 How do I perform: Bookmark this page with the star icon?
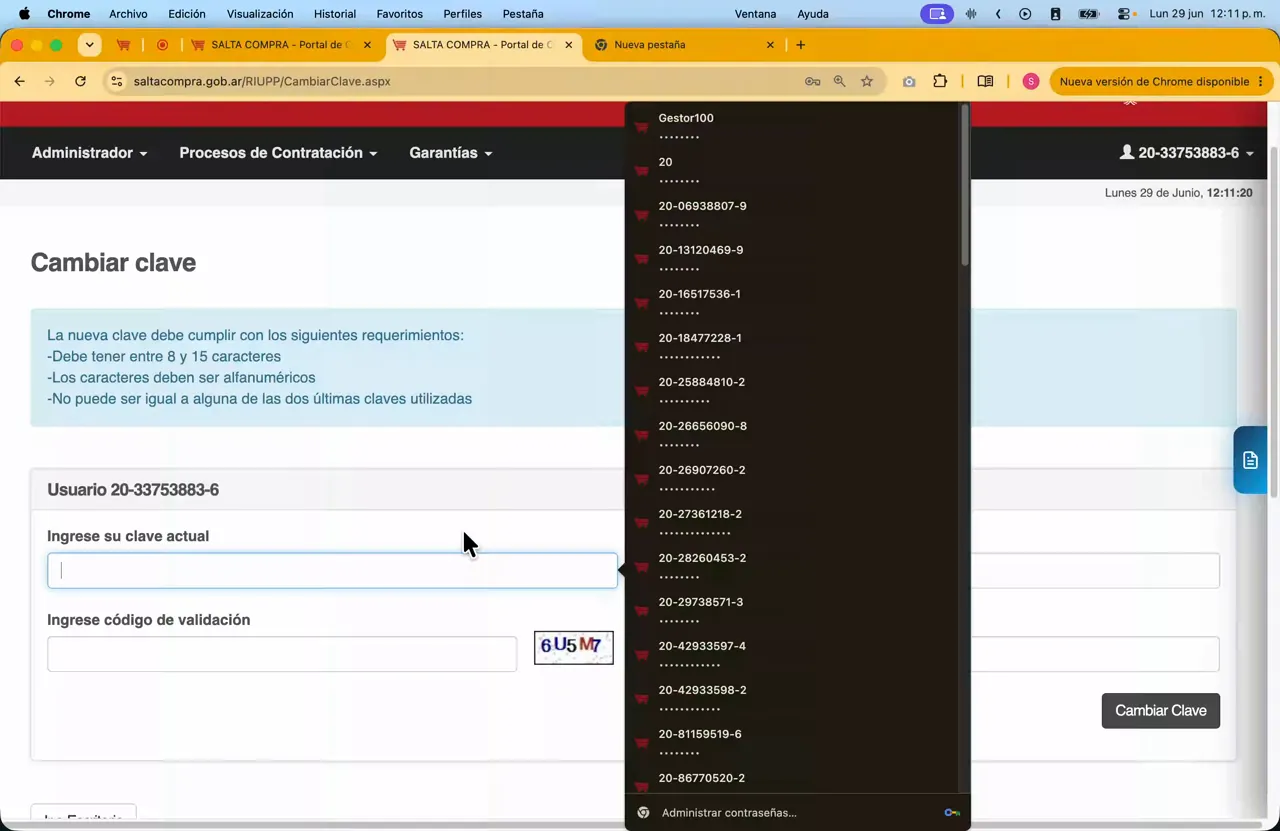tap(867, 81)
